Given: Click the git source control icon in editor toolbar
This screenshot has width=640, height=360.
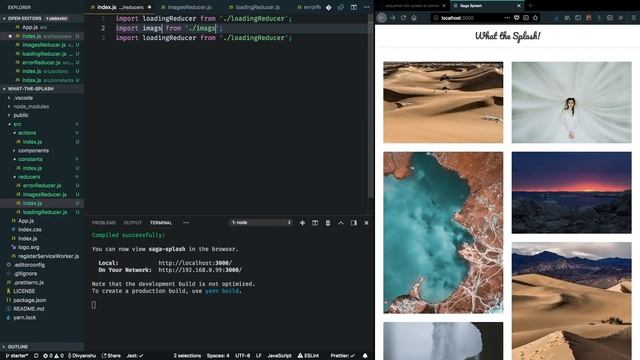Looking at the screenshot, I should pyautogui.click(x=329, y=7).
